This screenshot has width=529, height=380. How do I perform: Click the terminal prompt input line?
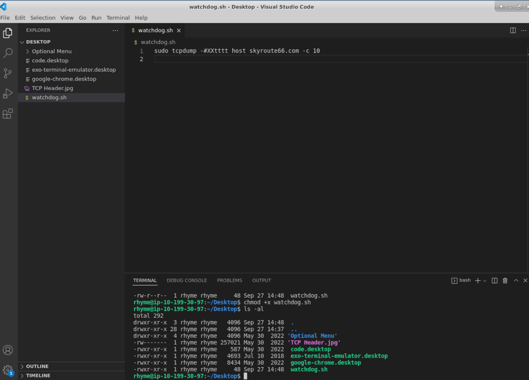pos(245,376)
